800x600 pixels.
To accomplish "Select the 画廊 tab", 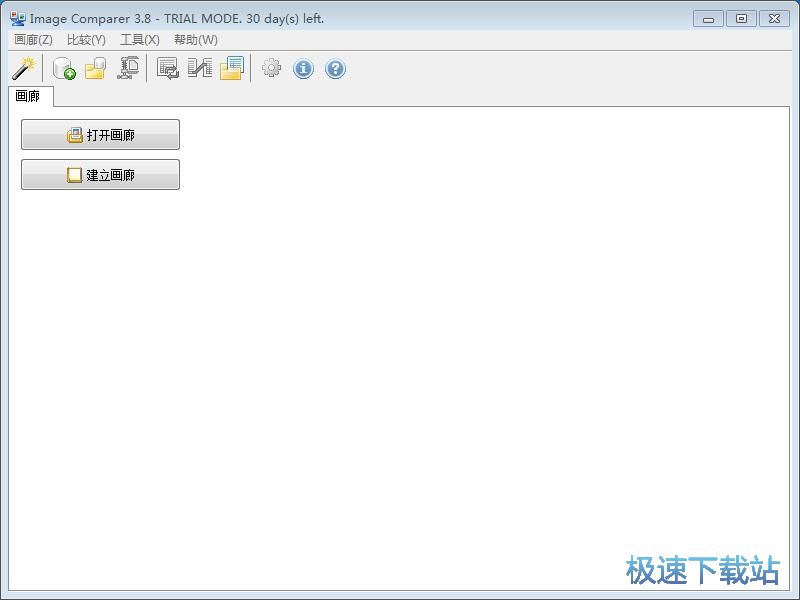I will 31,96.
